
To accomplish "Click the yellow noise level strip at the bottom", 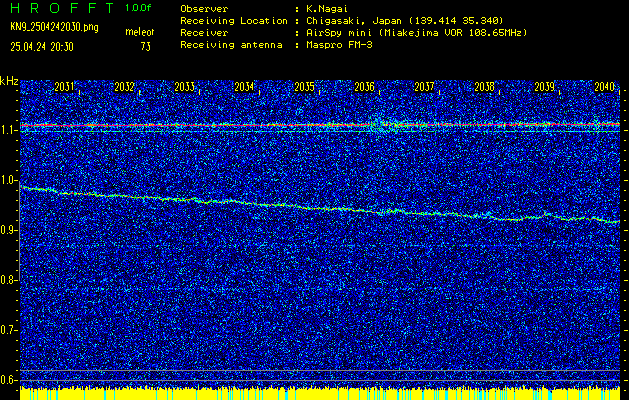I will (320, 394).
